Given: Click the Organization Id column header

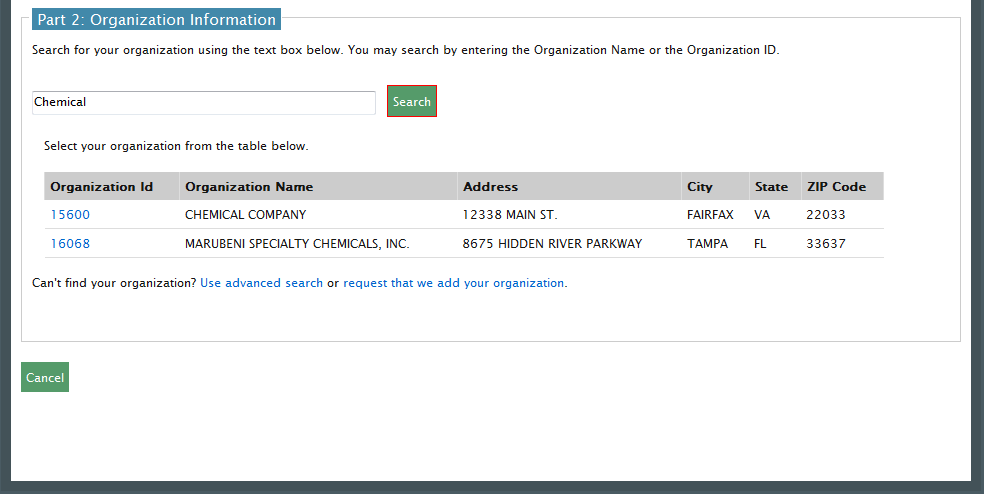Looking at the screenshot, I should 112,186.
